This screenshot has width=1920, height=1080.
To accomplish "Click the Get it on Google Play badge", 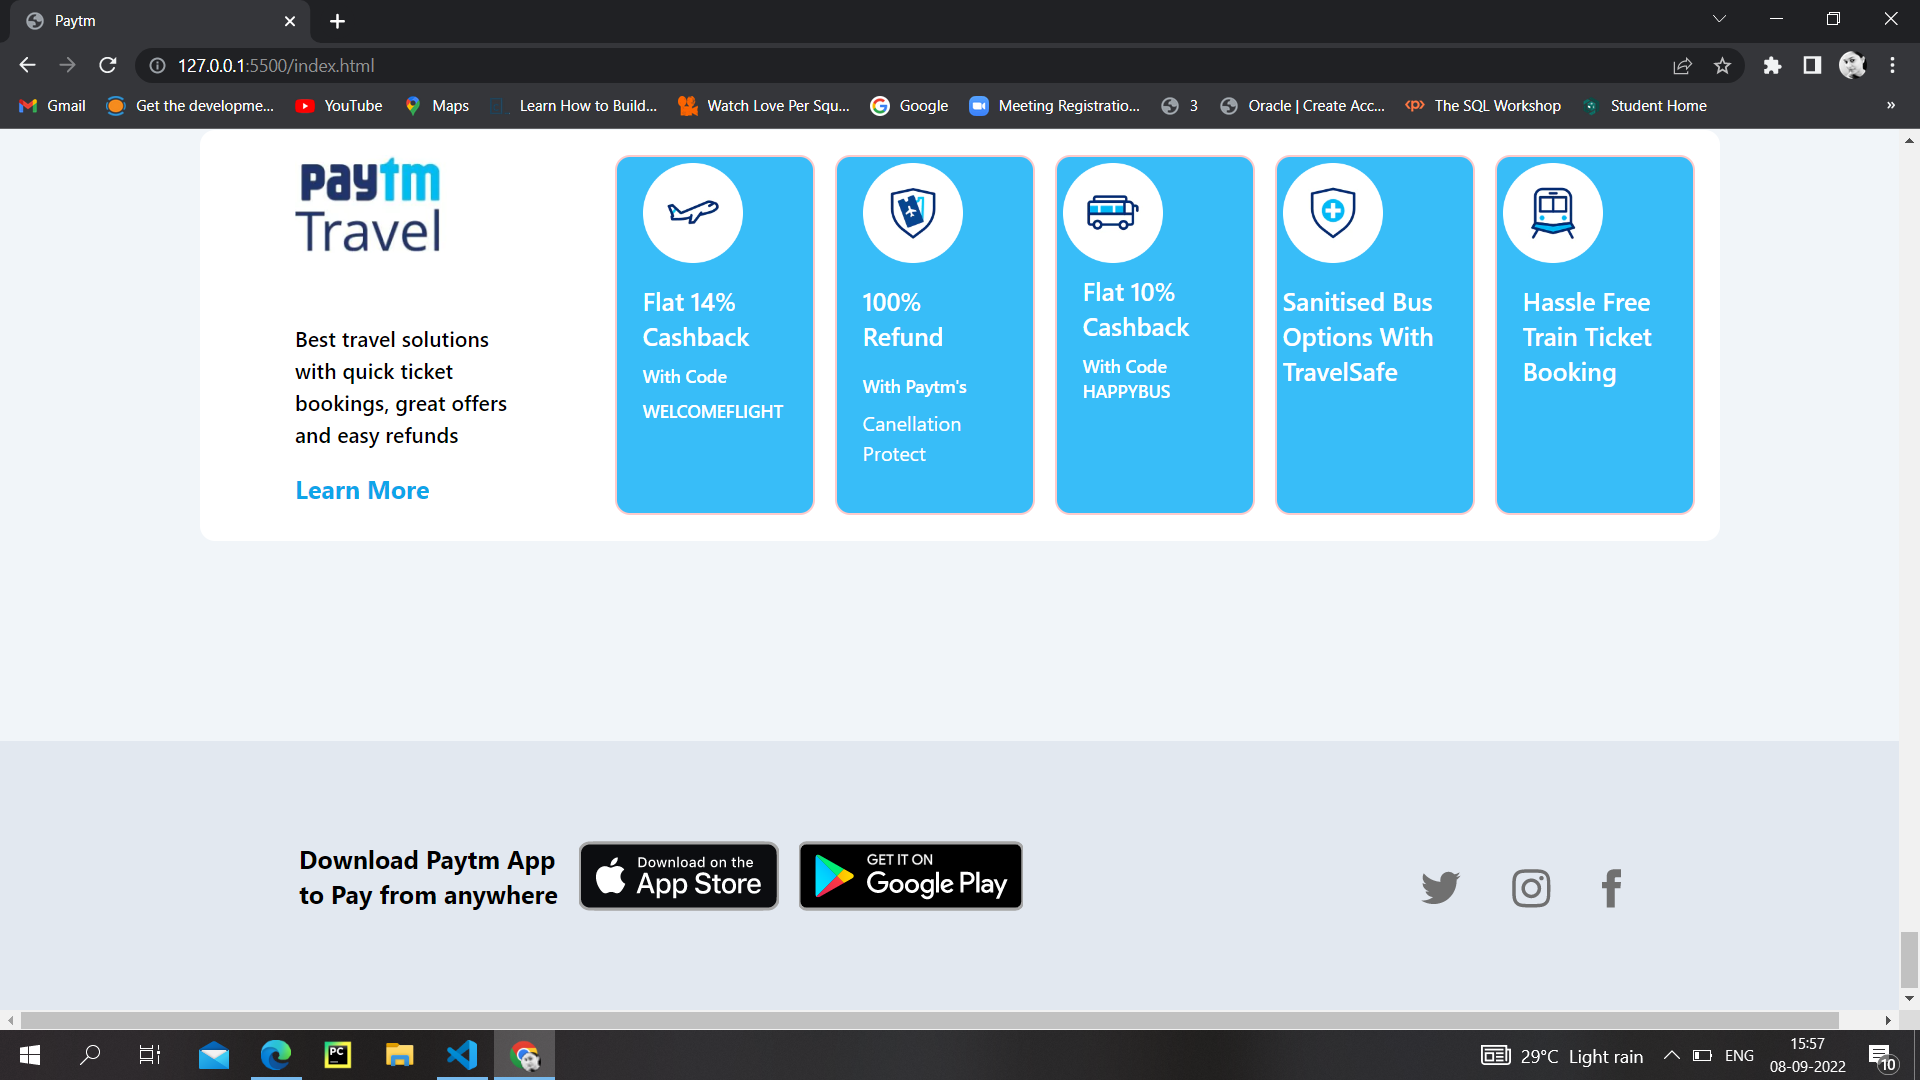I will pyautogui.click(x=910, y=875).
